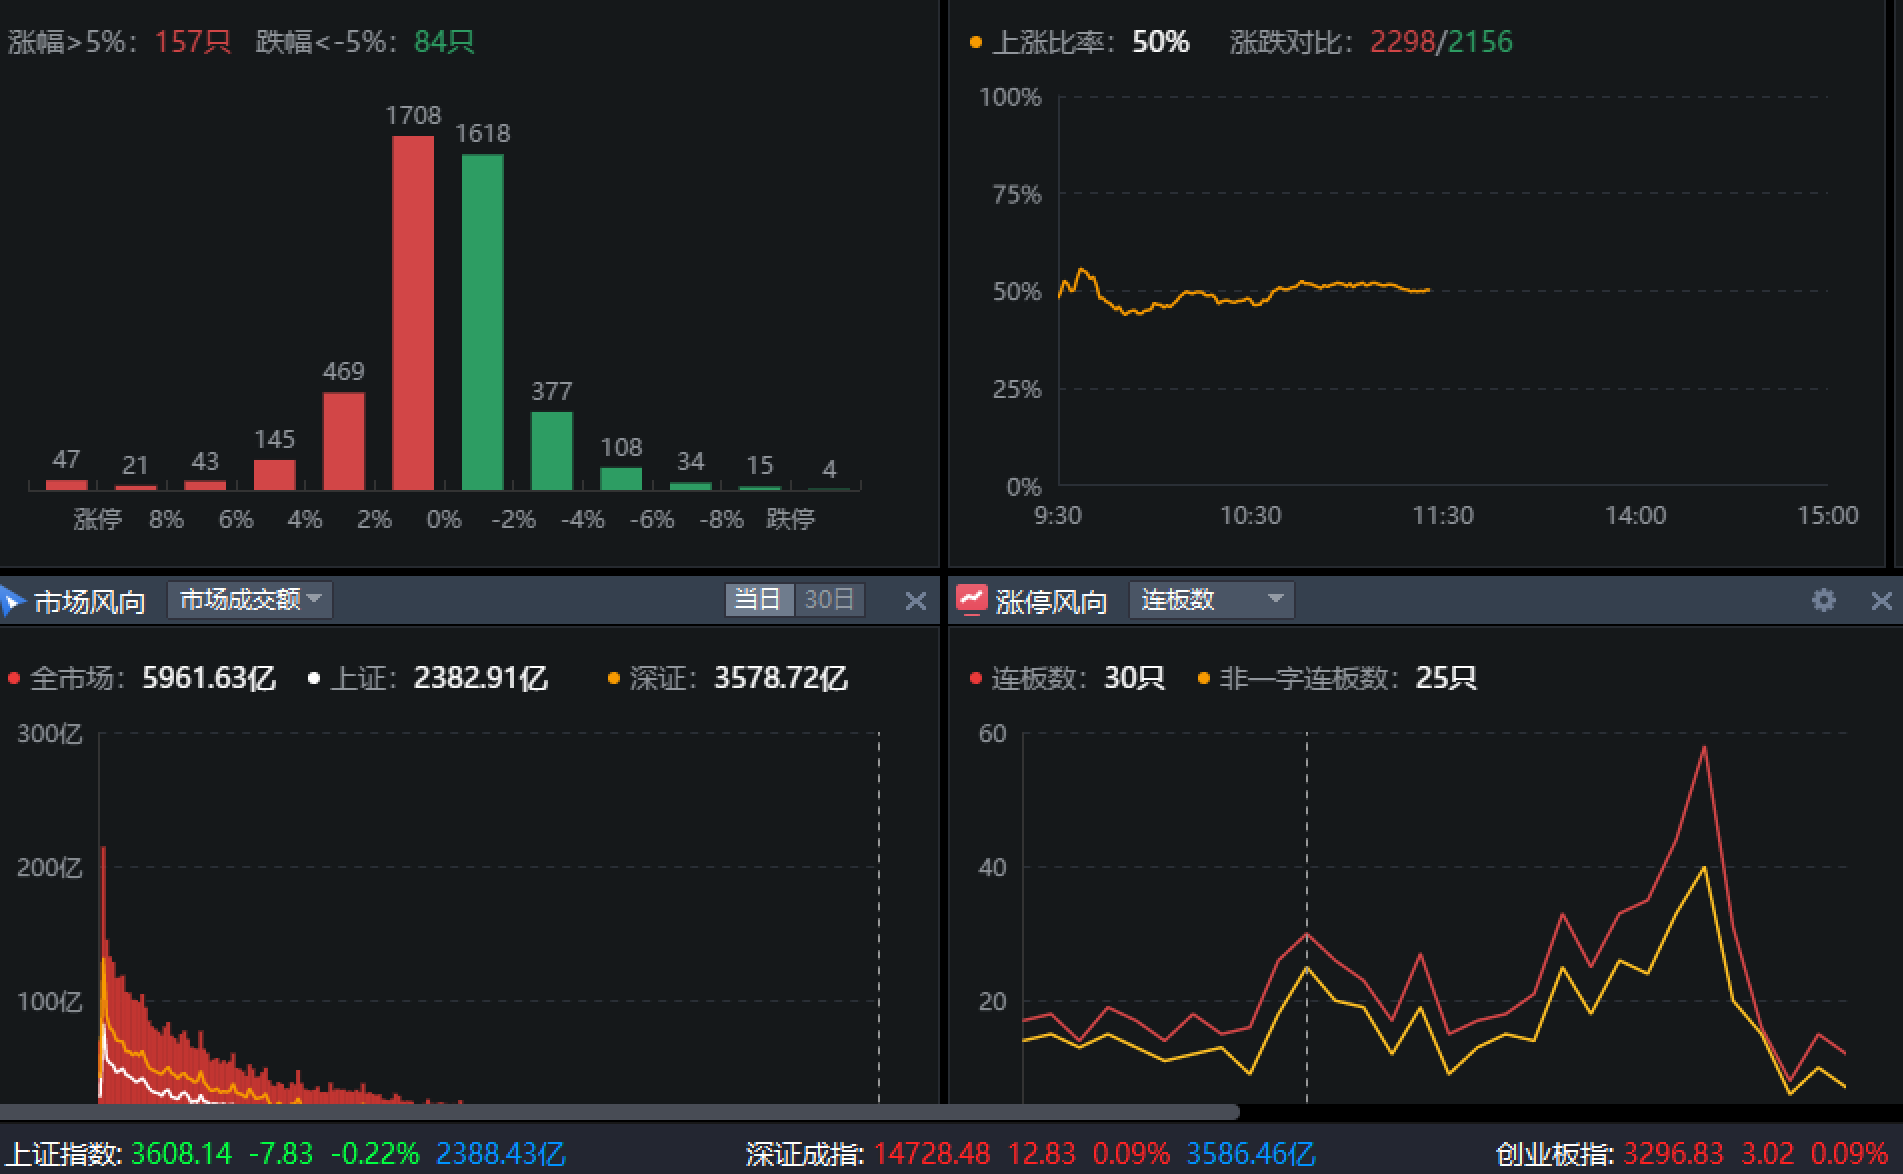Click the green bar labeled 1618

click(x=482, y=322)
